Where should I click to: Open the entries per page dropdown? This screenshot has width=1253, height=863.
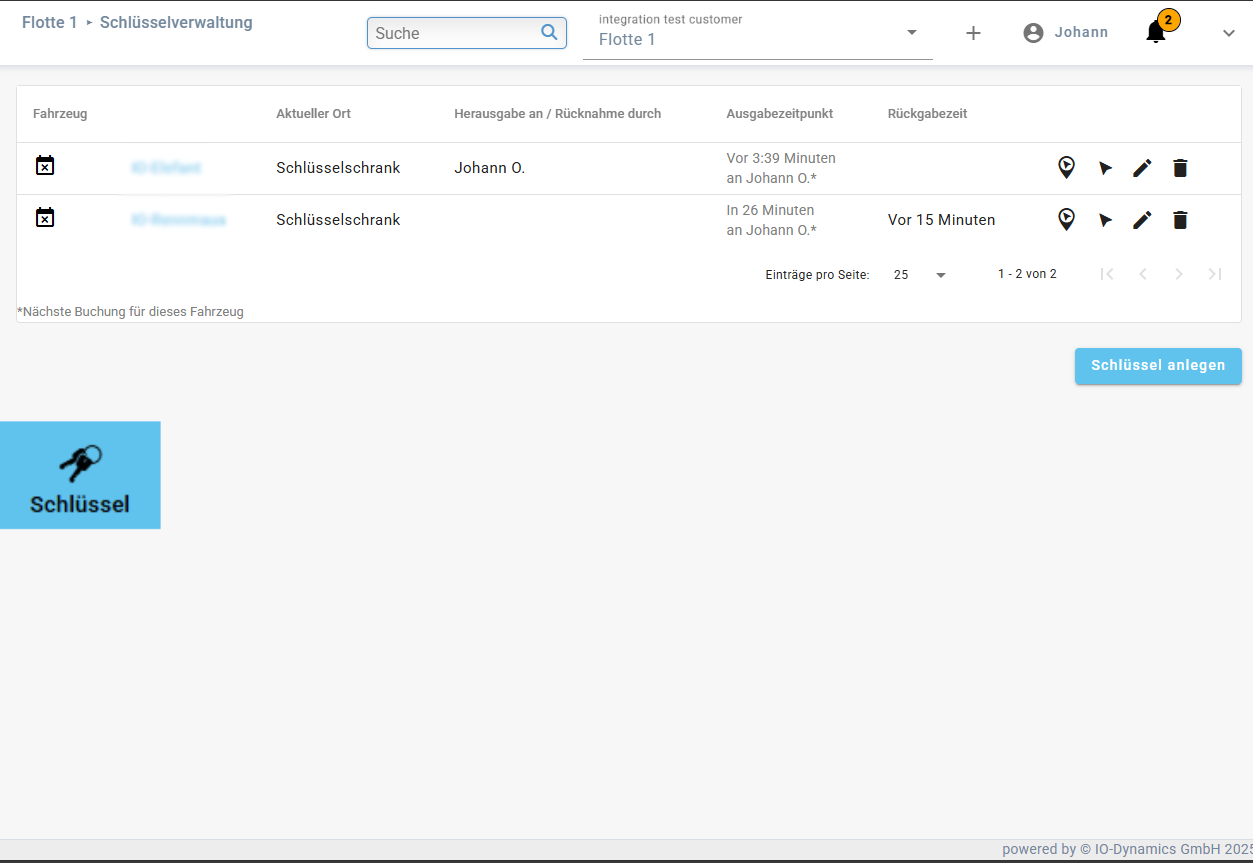coord(920,274)
